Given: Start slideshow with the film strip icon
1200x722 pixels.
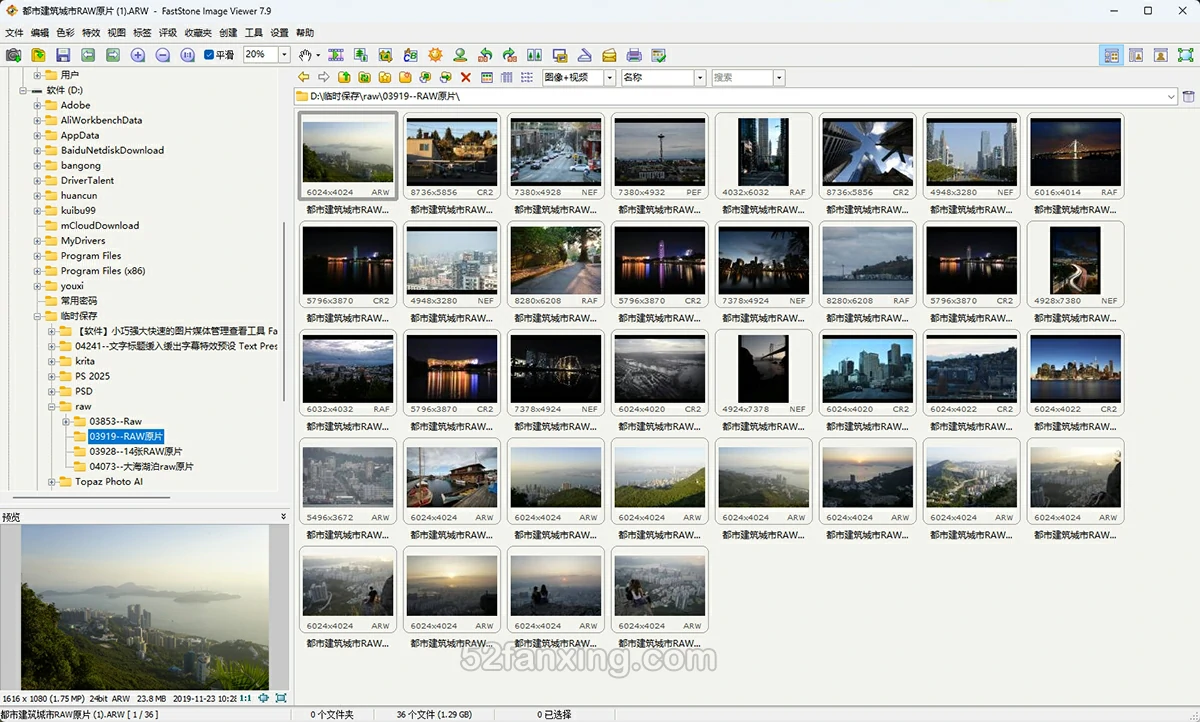Looking at the screenshot, I should [x=336, y=55].
